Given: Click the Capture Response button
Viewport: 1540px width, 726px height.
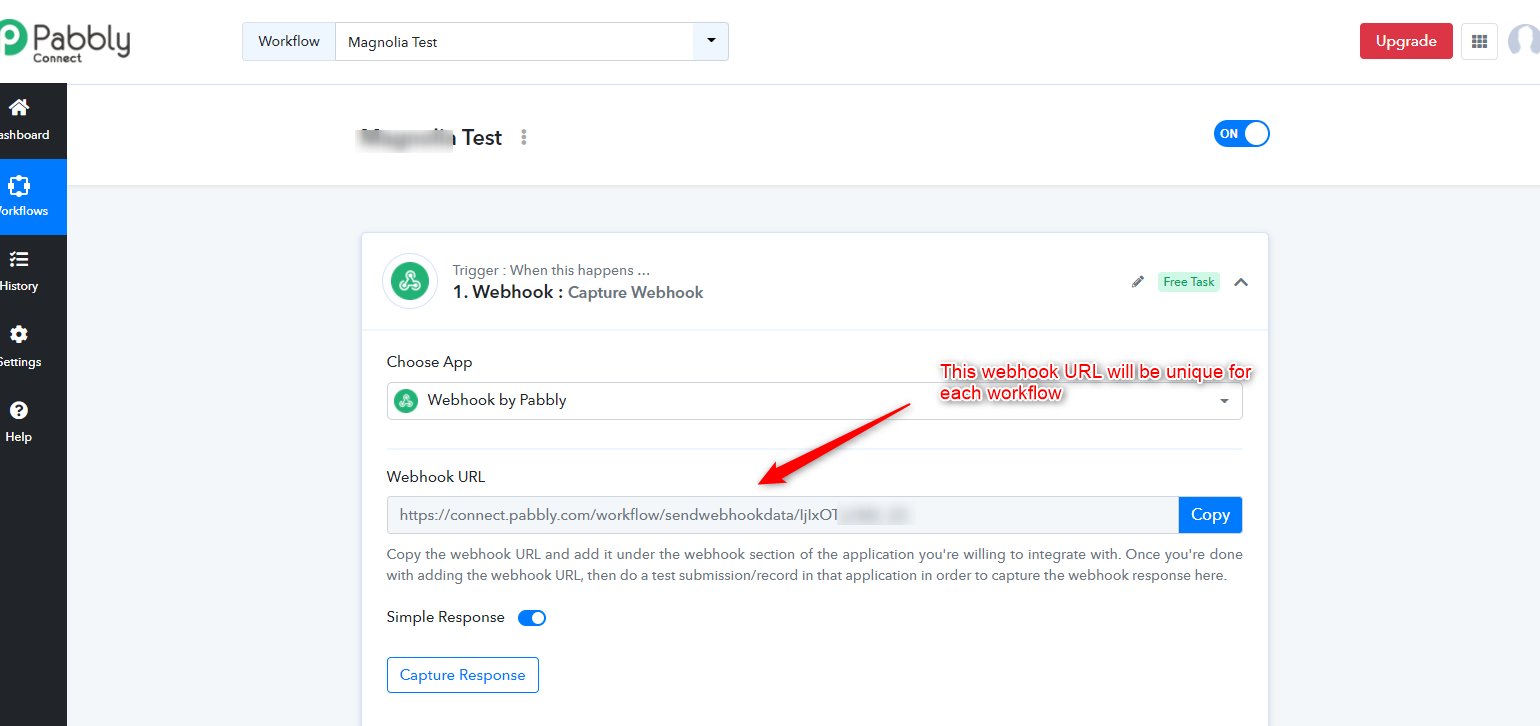Looking at the screenshot, I should 463,675.
